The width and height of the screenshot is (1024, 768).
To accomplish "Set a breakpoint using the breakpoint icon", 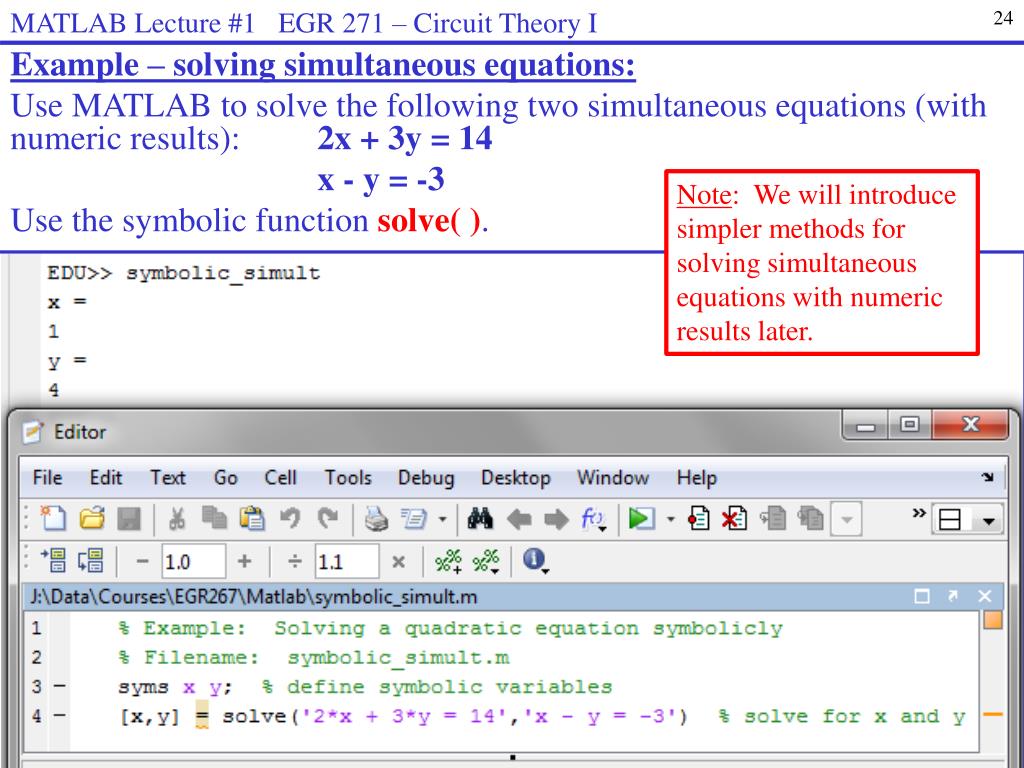I will (x=698, y=519).
